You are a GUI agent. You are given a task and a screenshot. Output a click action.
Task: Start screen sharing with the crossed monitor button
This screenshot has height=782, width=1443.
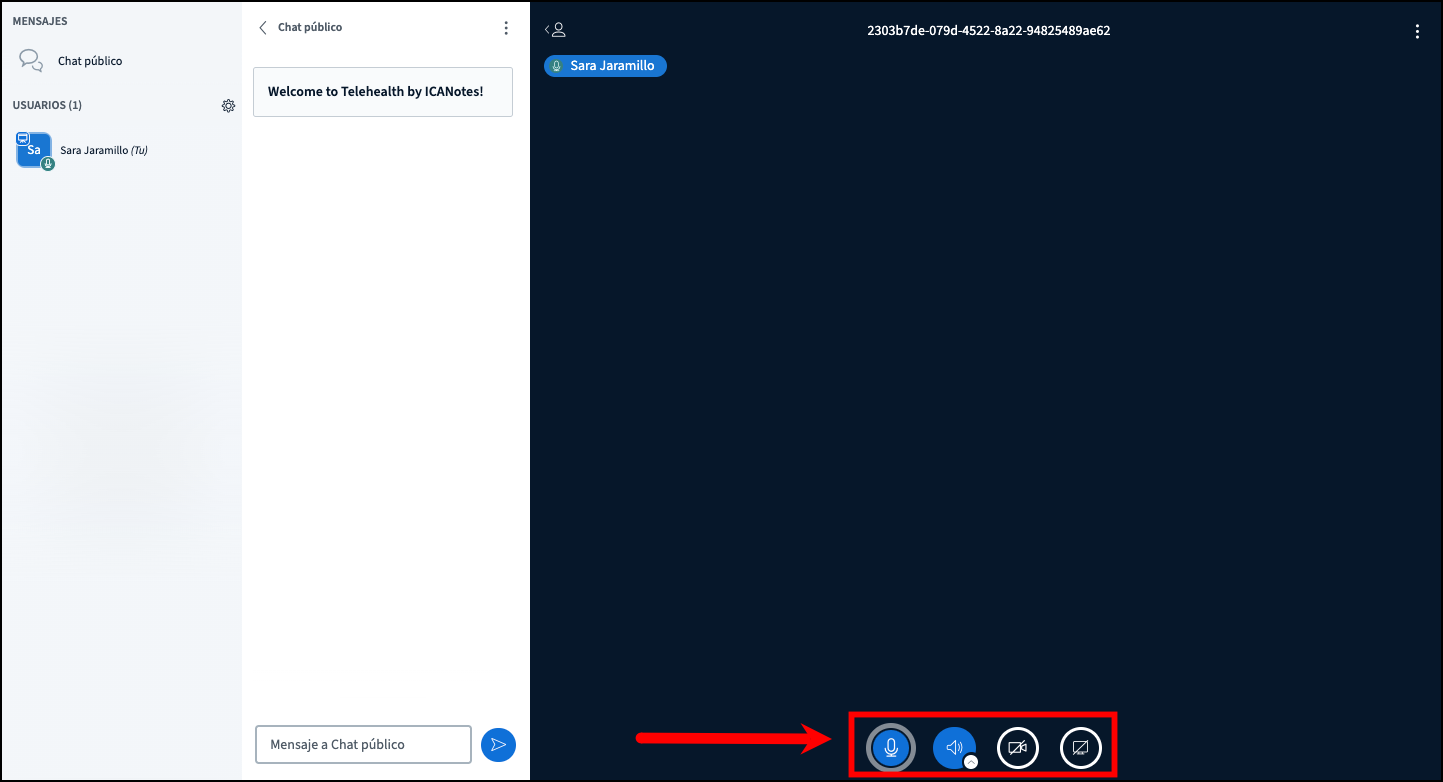(x=1080, y=748)
